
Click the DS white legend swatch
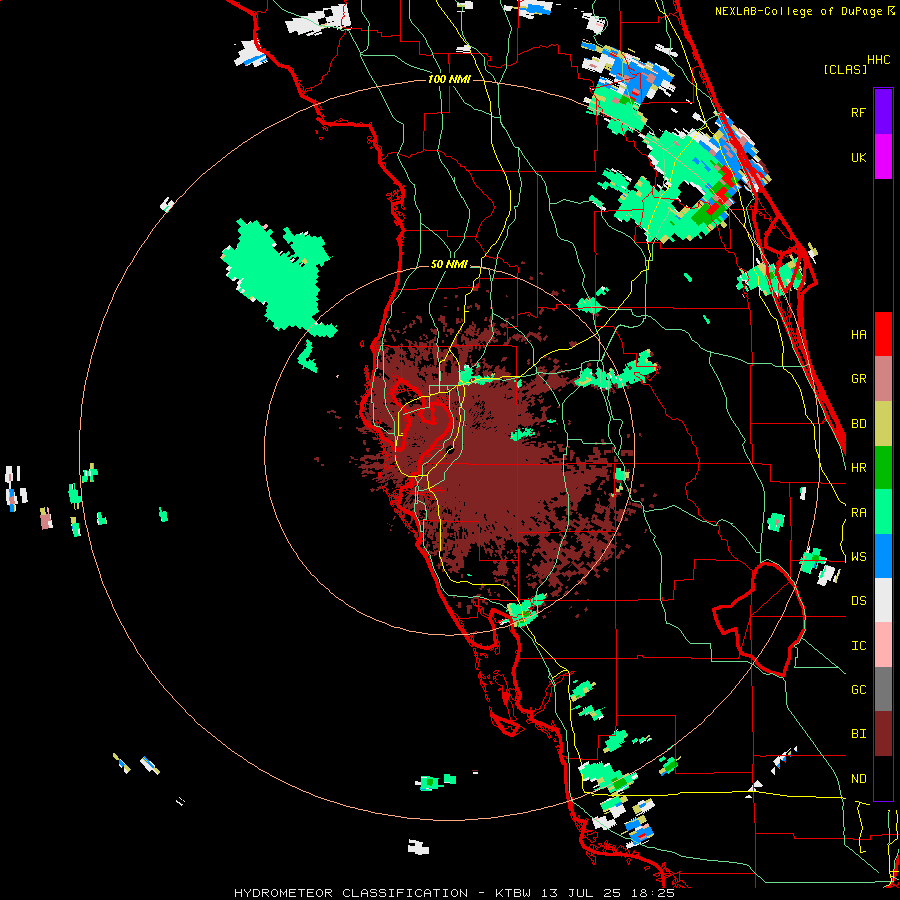(883, 600)
